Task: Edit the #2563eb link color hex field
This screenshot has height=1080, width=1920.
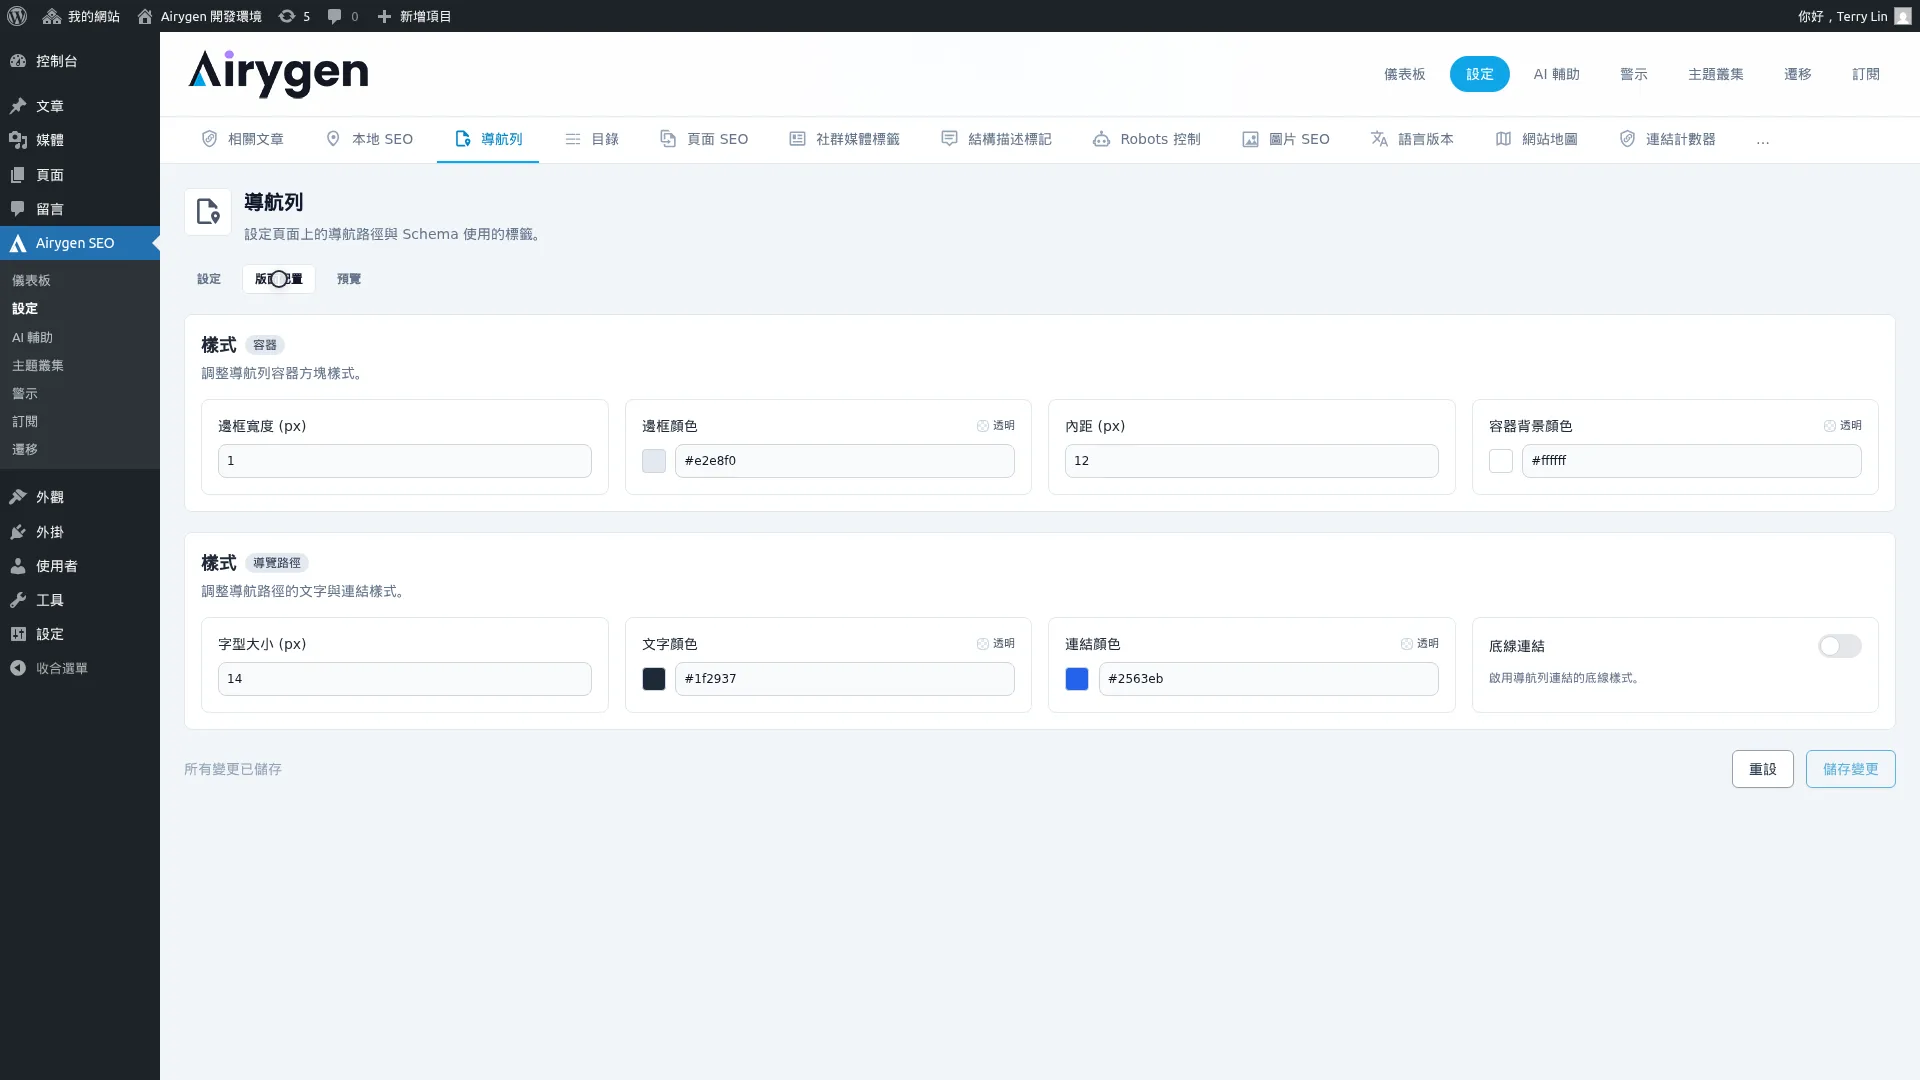Action: click(x=1269, y=679)
